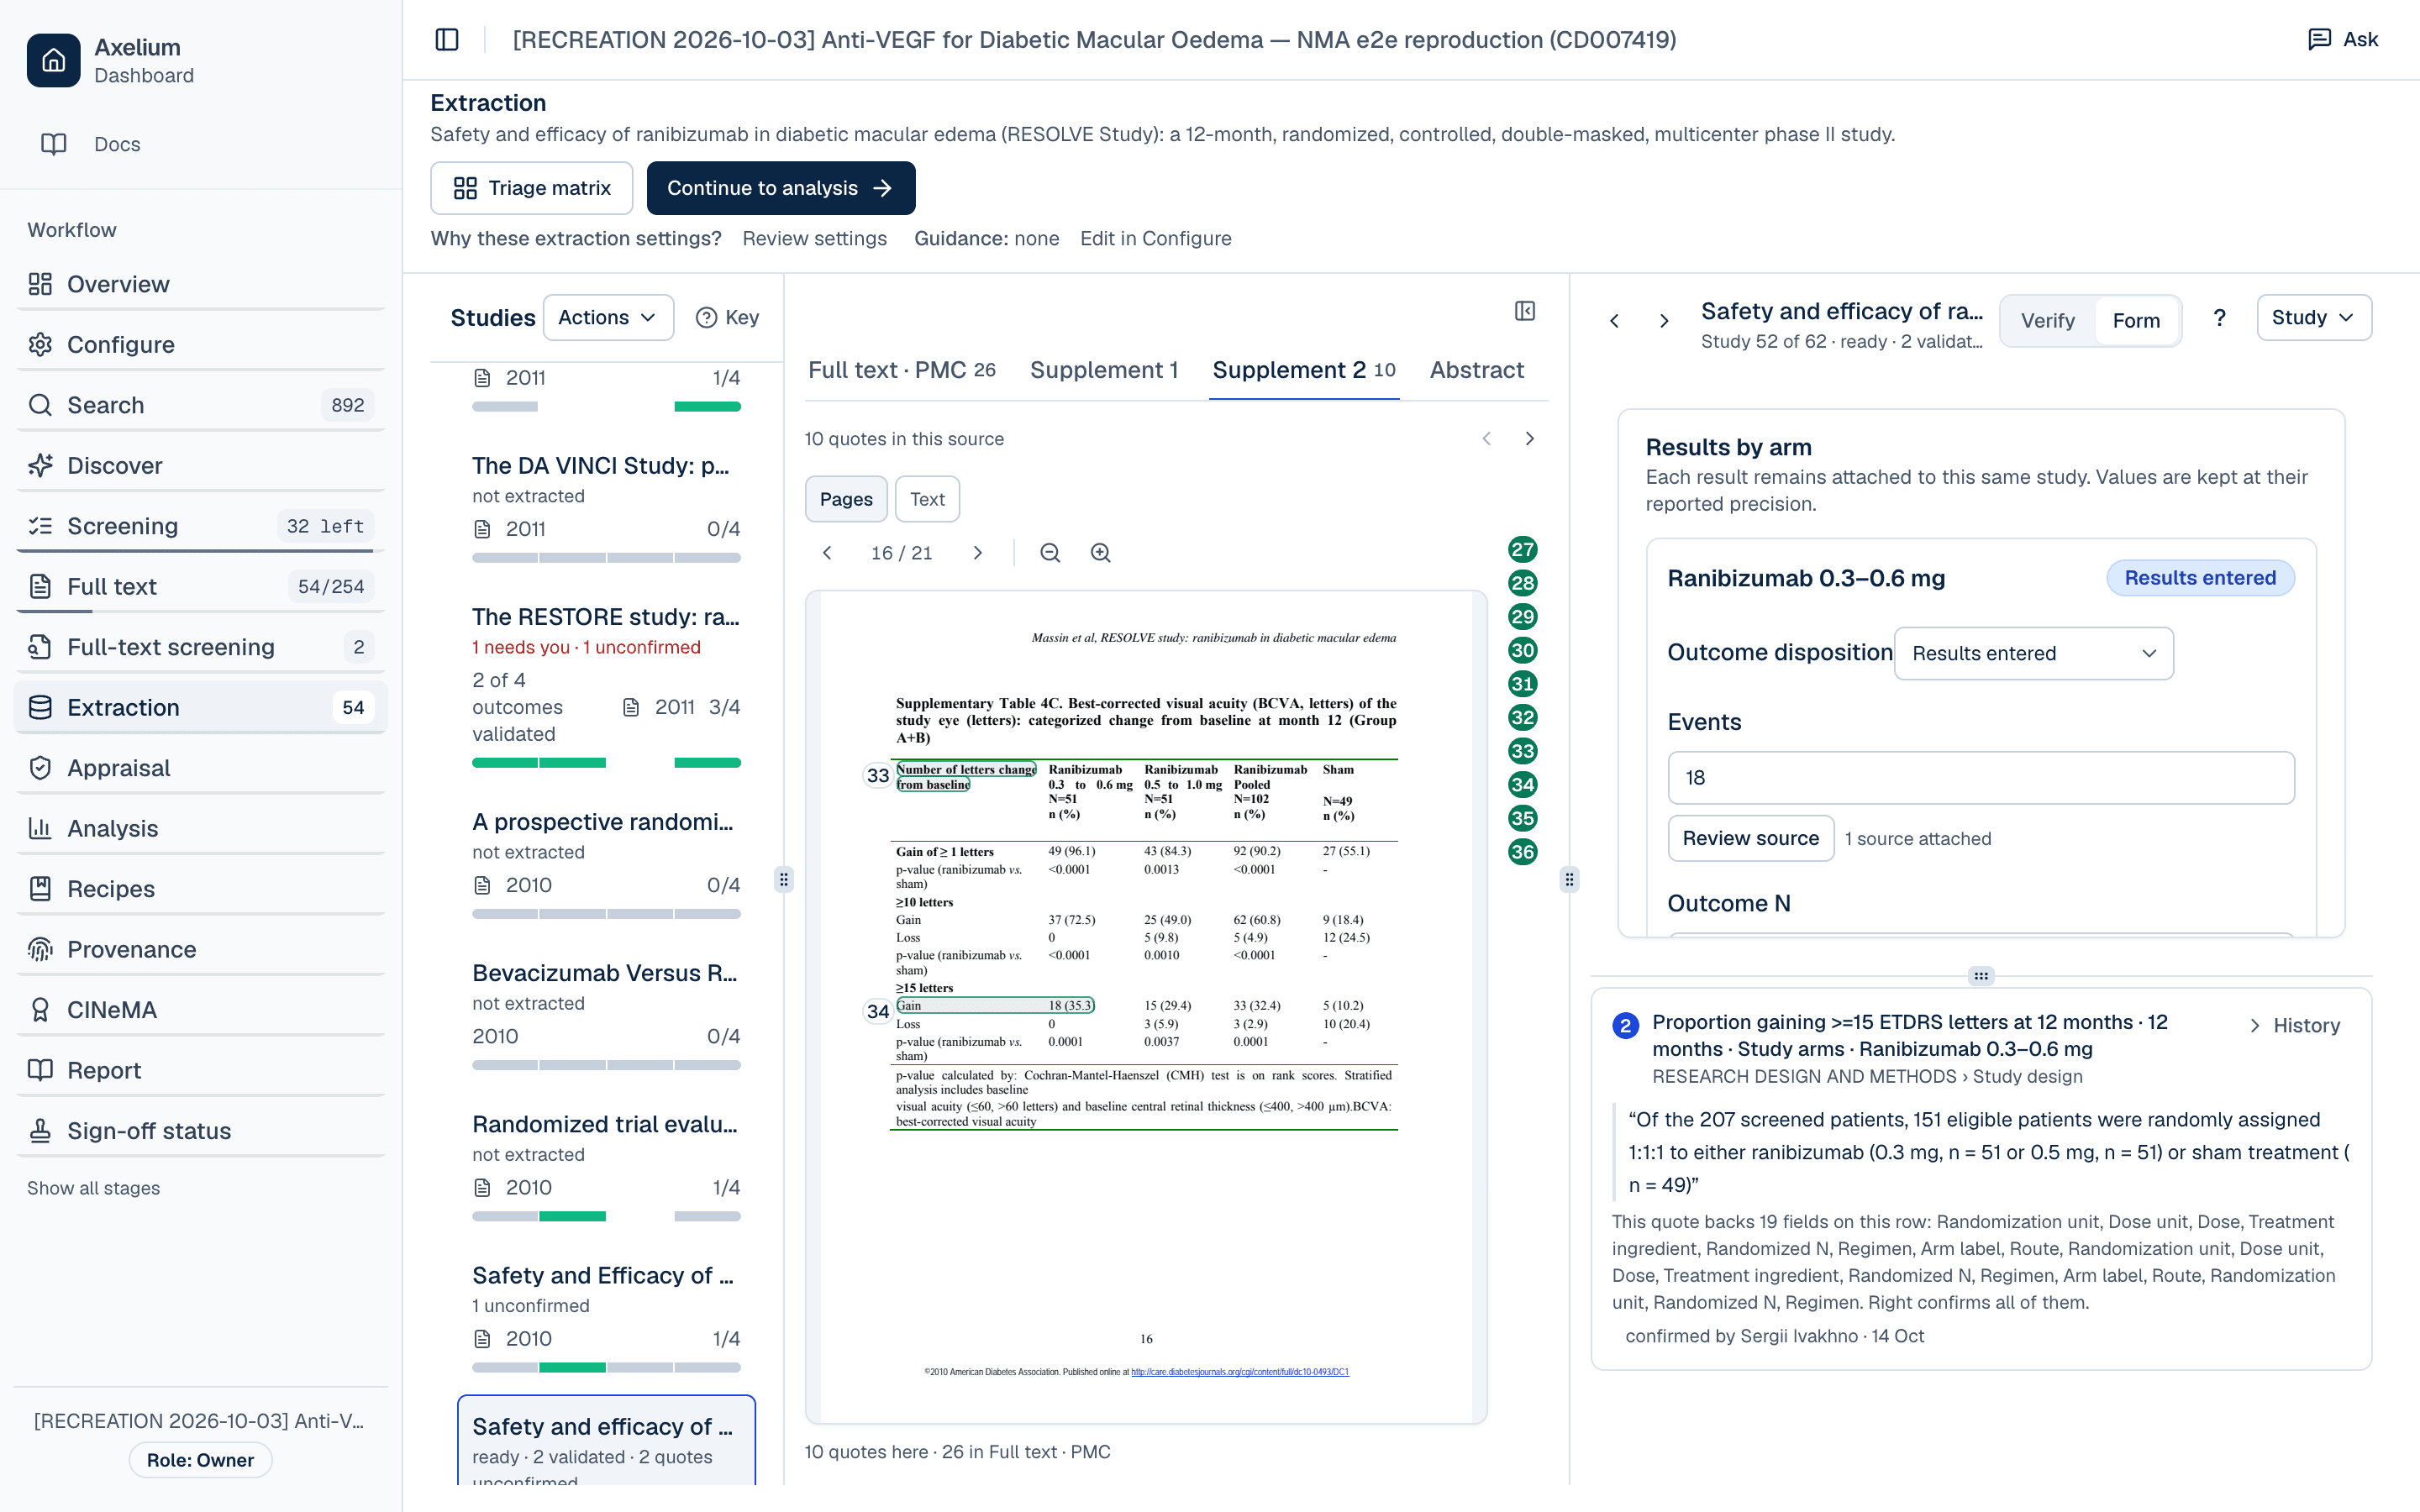The height and width of the screenshot is (1512, 2420).
Task: Open Abstract tab
Action: (1476, 370)
